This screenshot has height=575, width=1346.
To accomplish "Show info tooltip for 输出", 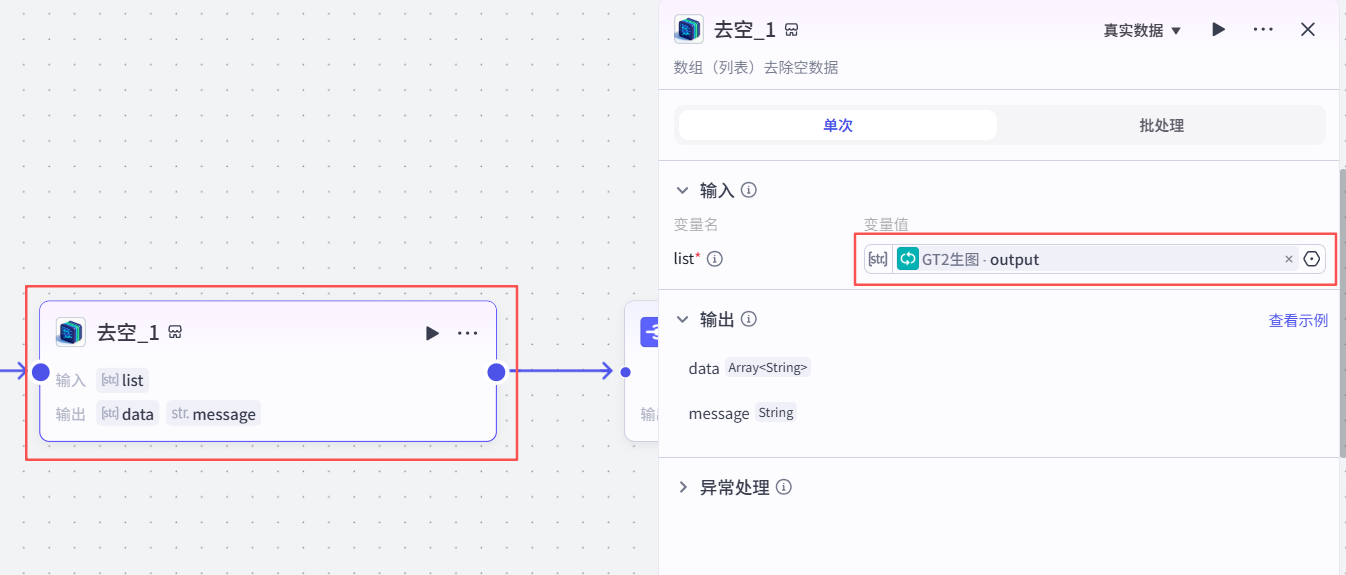I will (x=748, y=320).
